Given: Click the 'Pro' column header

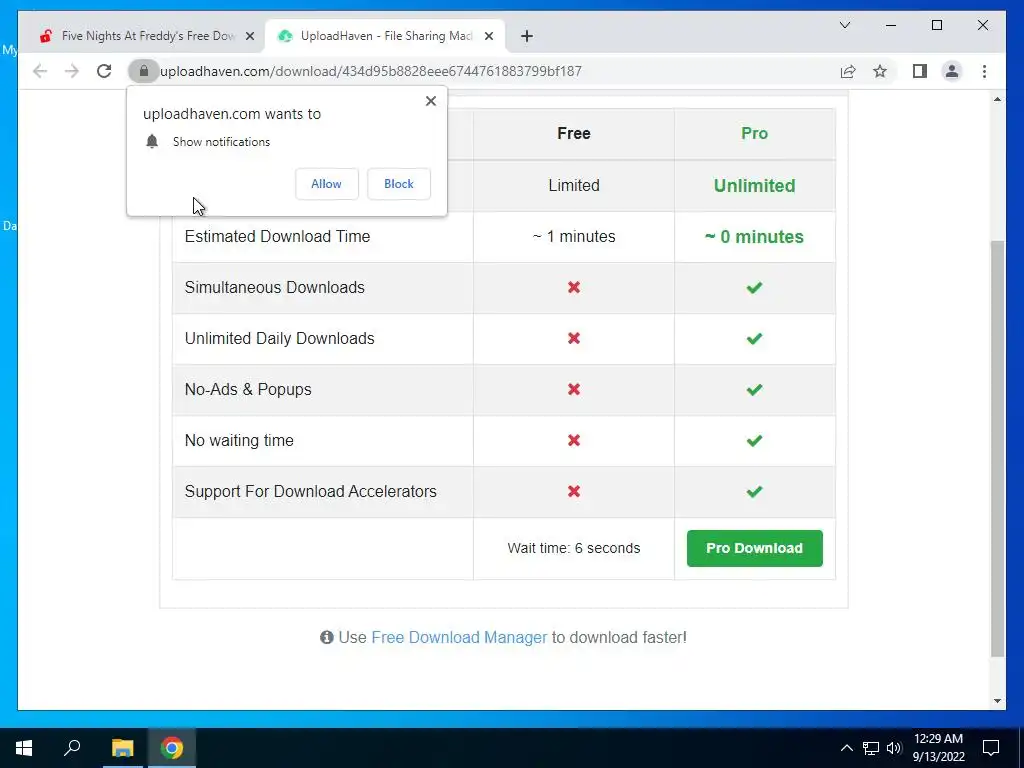Looking at the screenshot, I should [754, 133].
